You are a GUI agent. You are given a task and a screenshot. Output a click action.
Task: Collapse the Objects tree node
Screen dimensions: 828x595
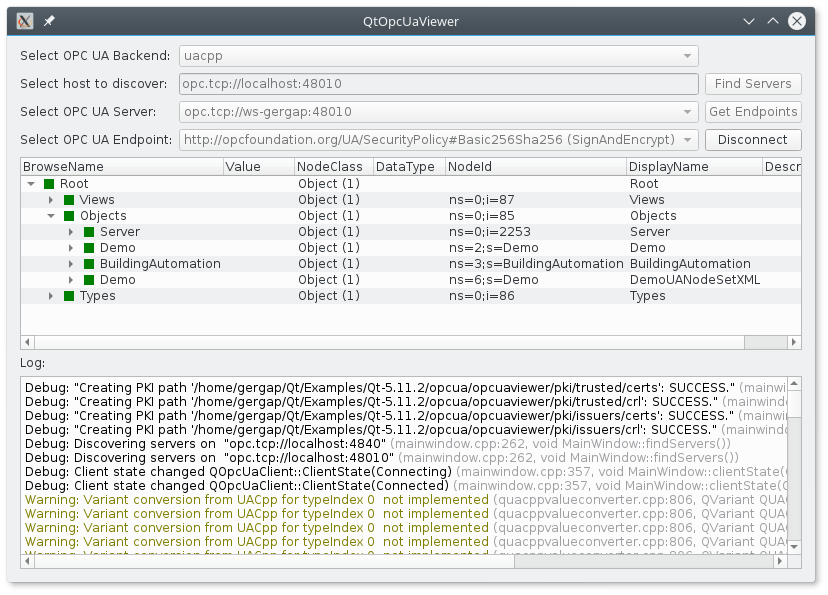51,216
